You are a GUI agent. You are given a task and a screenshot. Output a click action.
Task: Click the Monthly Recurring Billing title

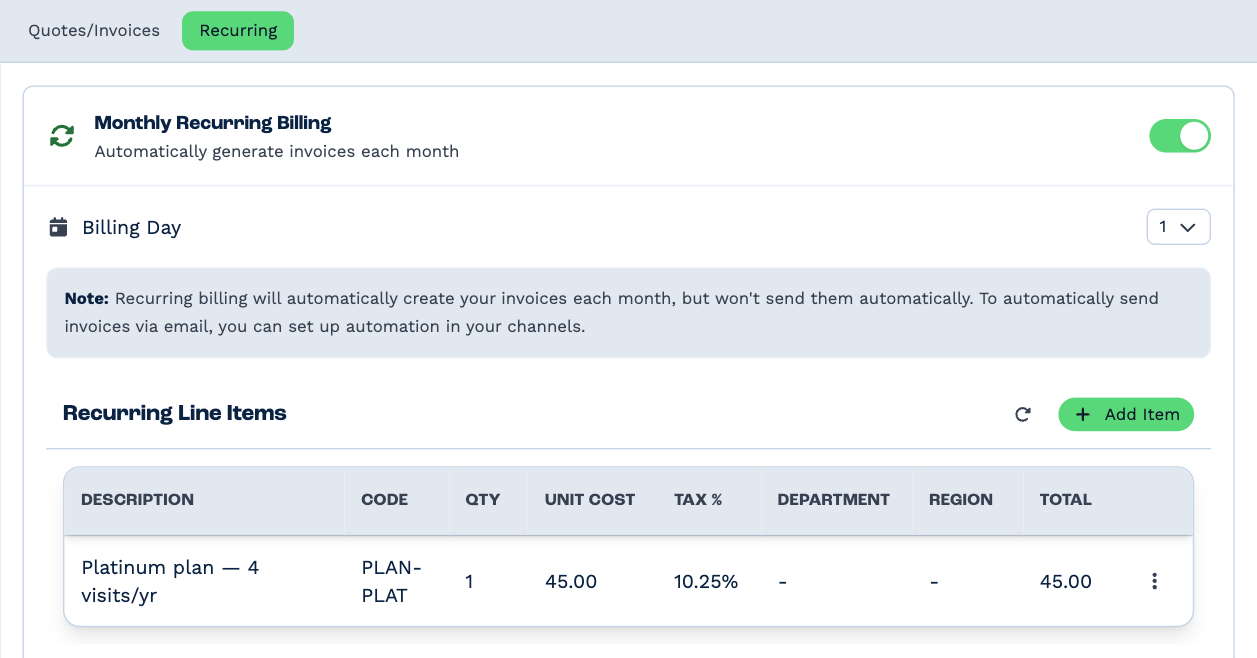click(213, 123)
